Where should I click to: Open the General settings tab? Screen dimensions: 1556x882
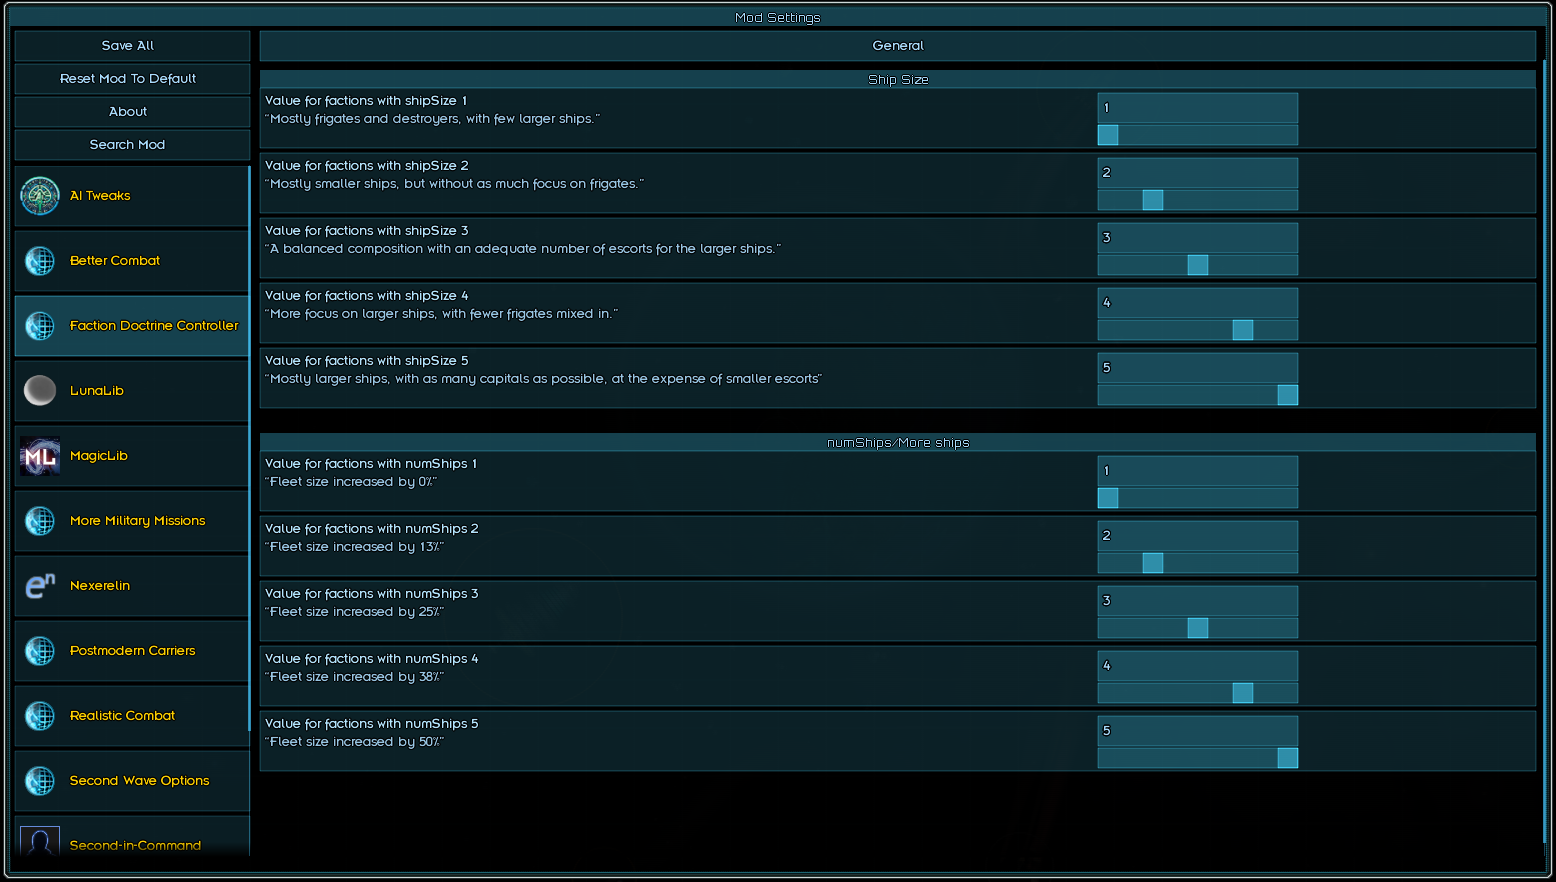tap(897, 46)
